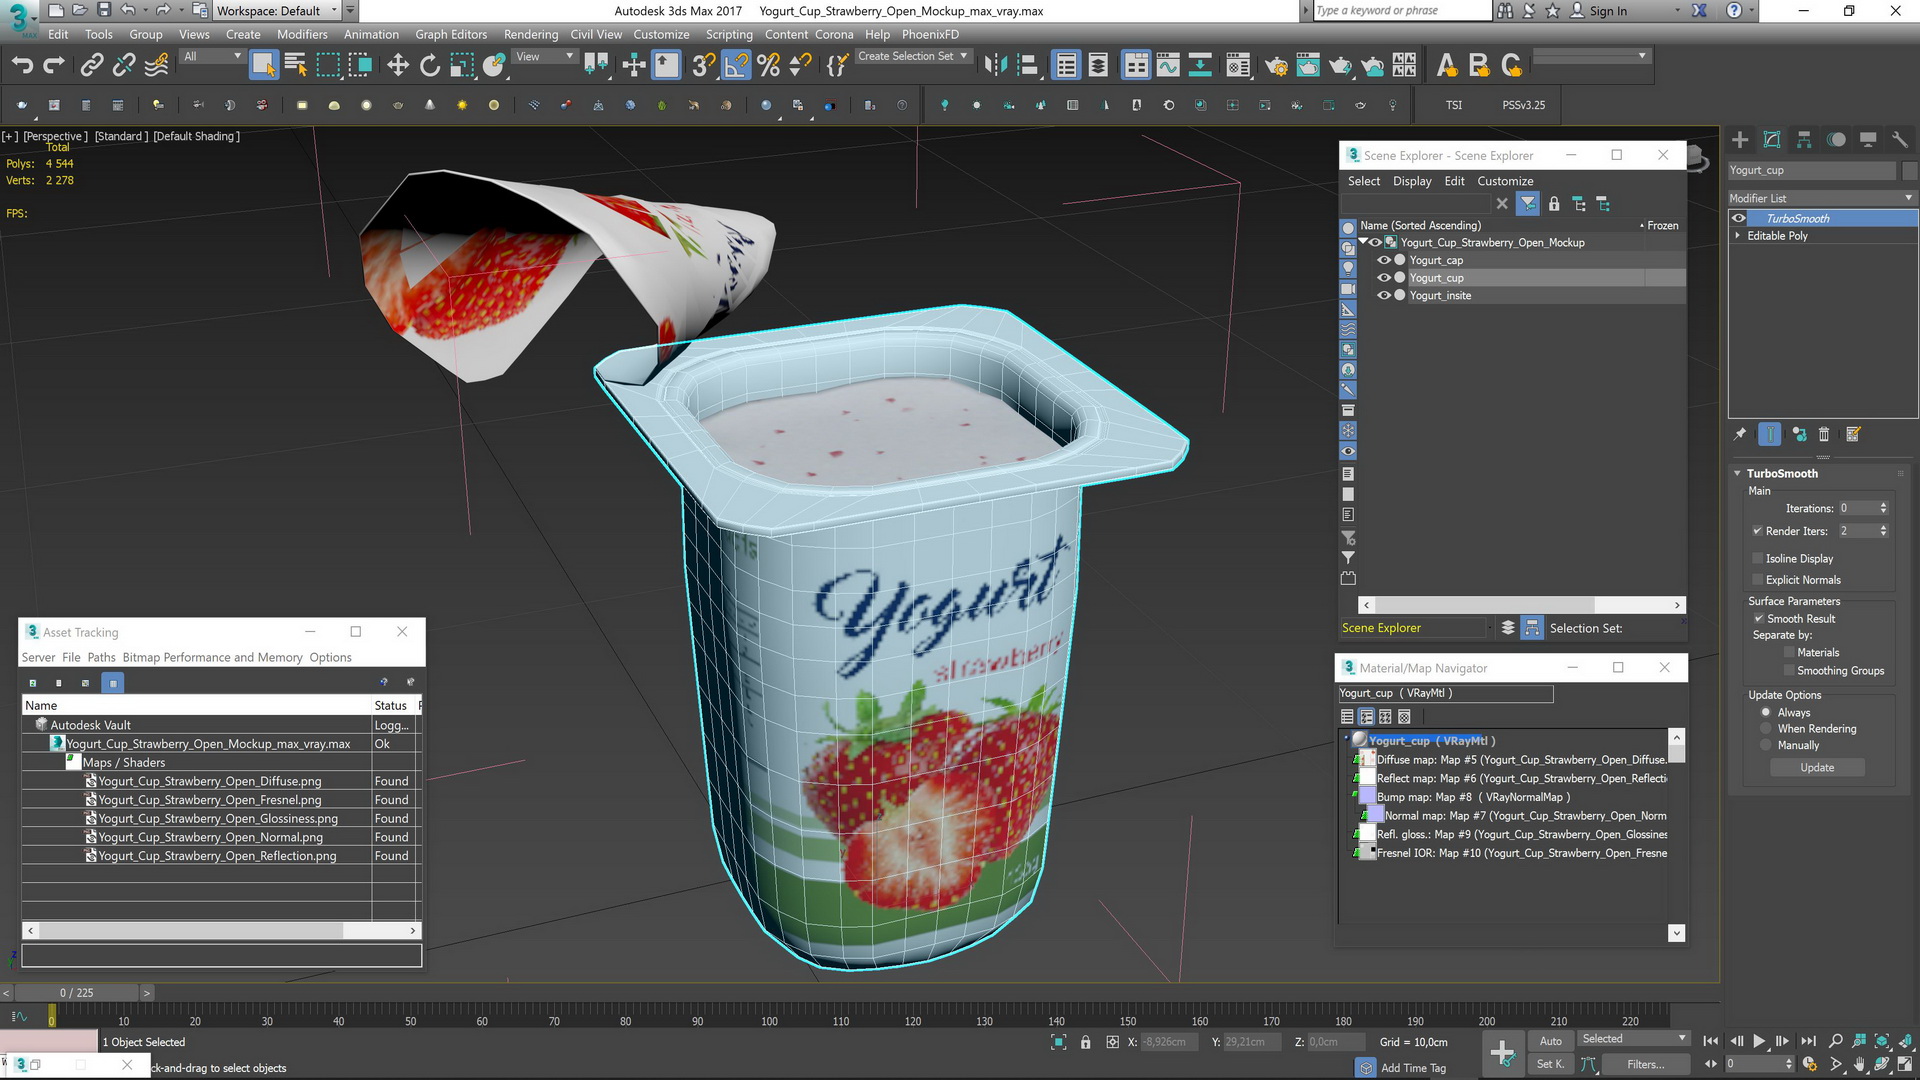This screenshot has width=1920, height=1080.
Task: Toggle Smooth Result checkbox
Action: (1758, 619)
